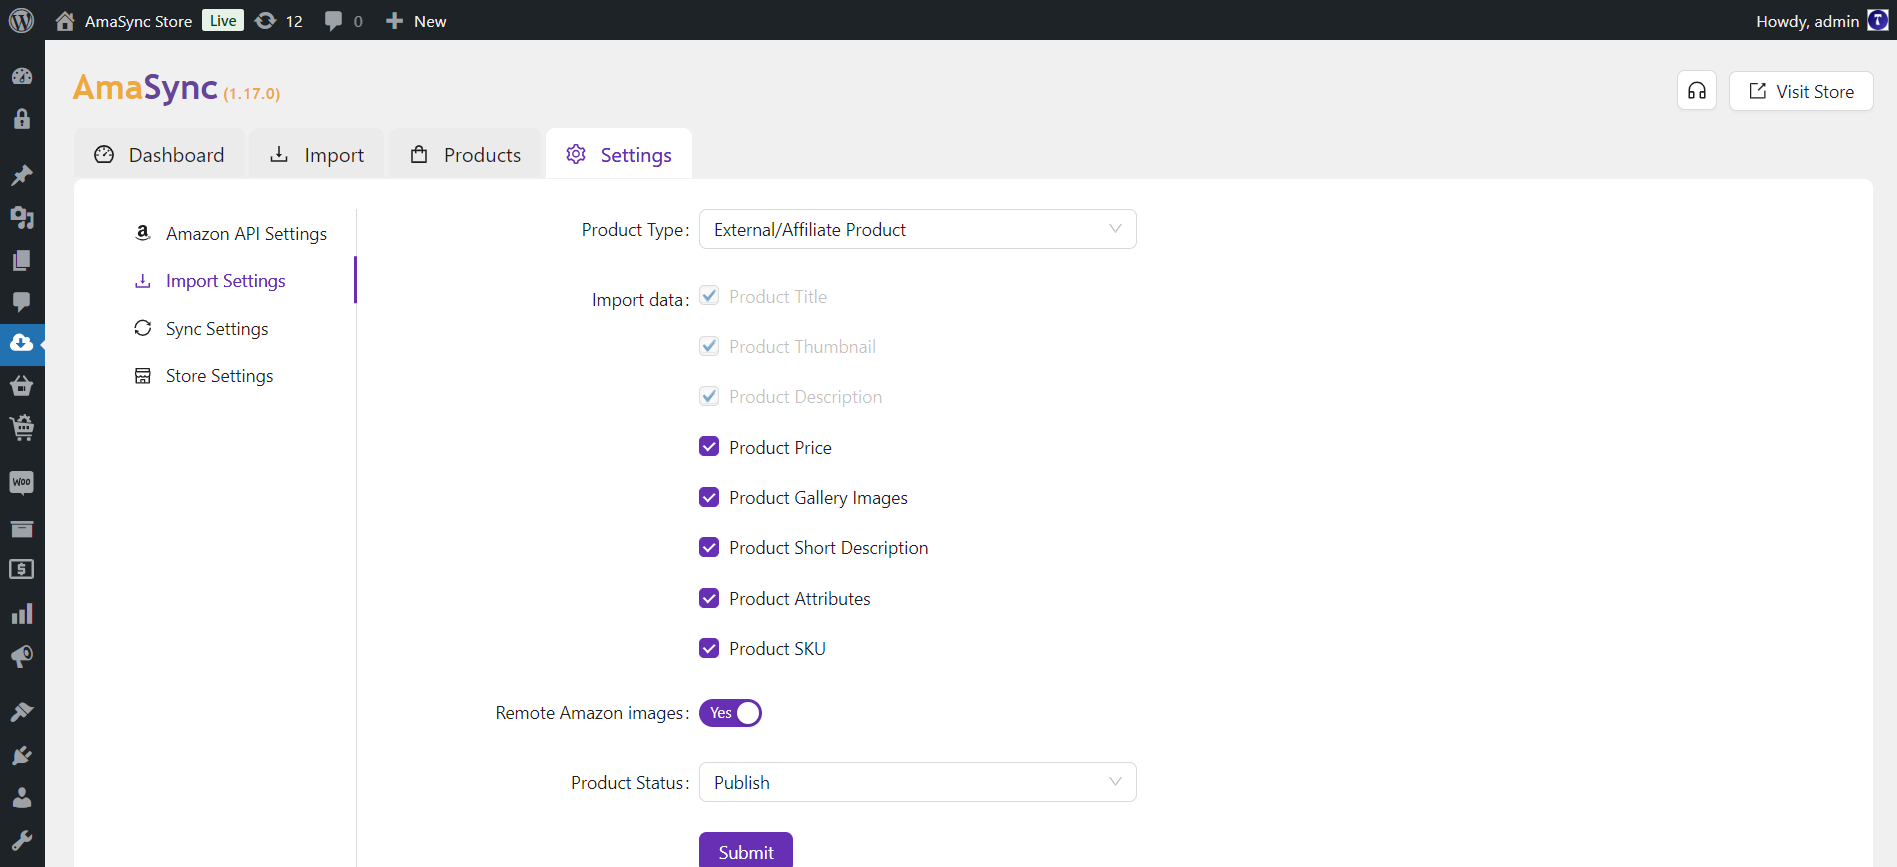The width and height of the screenshot is (1897, 867).
Task: Click the Dashboard gauge icon in sidebar
Action: pos(21,76)
